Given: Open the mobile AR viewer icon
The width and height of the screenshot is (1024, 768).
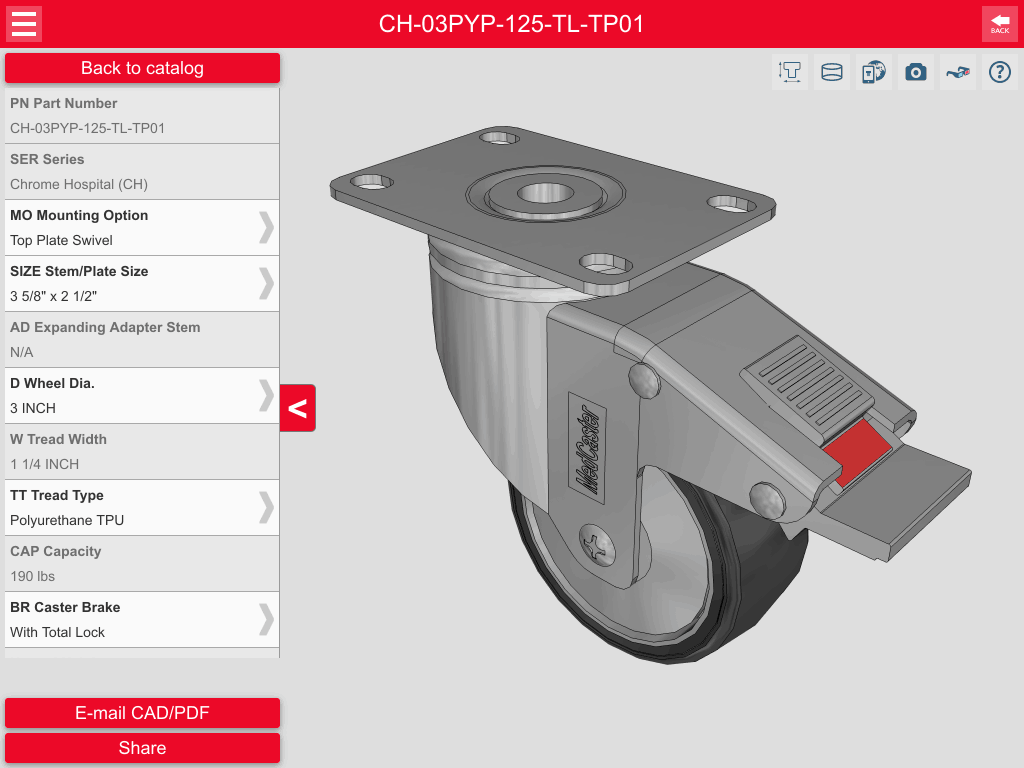Looking at the screenshot, I should click(873, 71).
